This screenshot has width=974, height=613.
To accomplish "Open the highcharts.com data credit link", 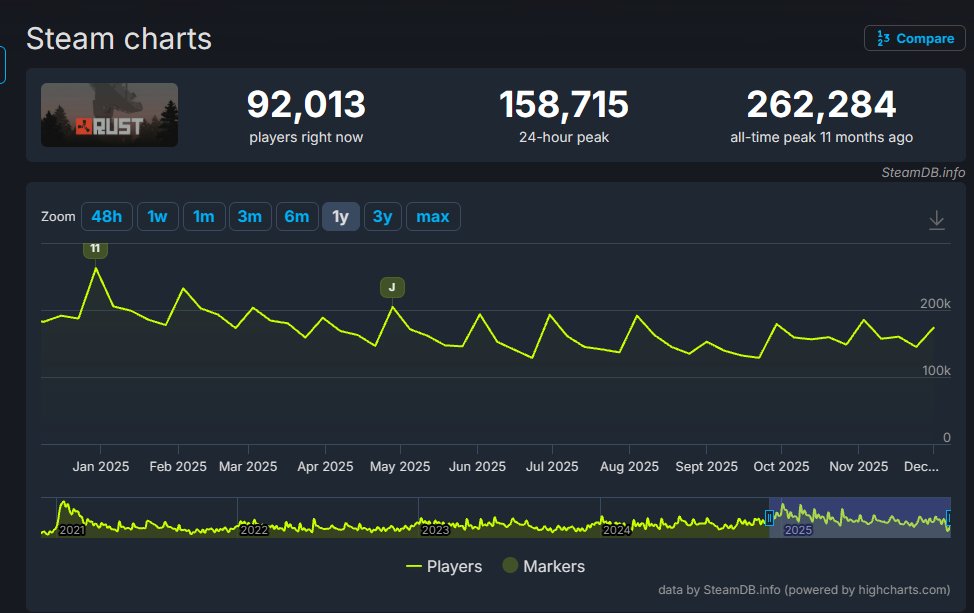I will pos(804,590).
